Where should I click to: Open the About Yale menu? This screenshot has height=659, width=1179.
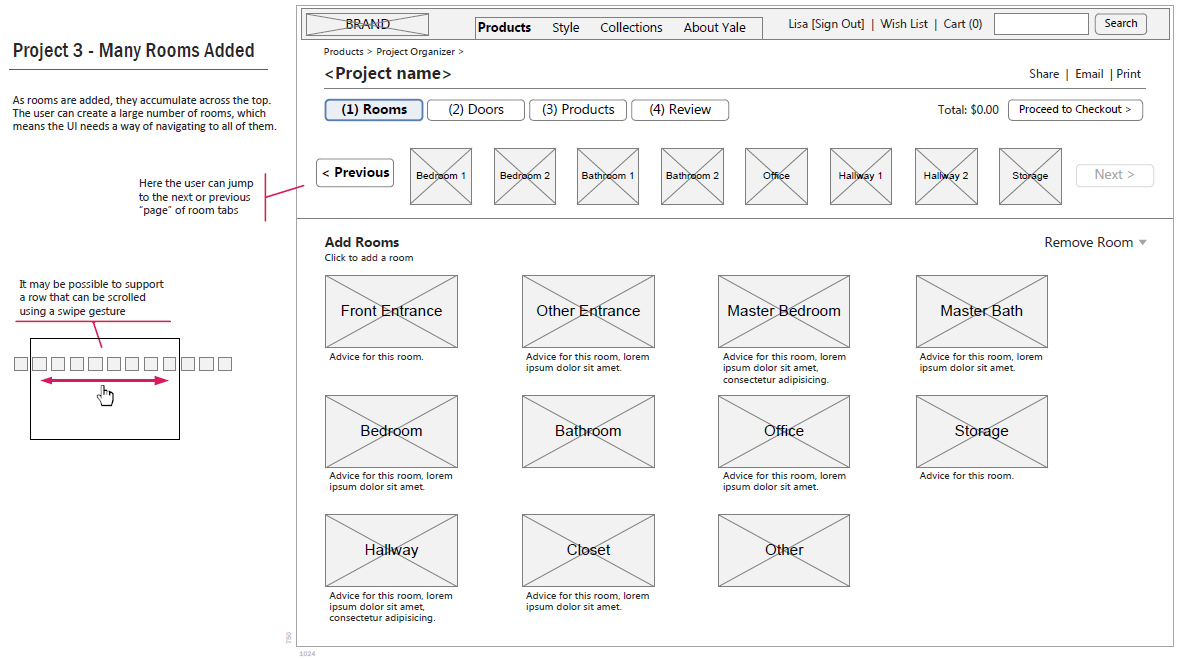(x=714, y=28)
